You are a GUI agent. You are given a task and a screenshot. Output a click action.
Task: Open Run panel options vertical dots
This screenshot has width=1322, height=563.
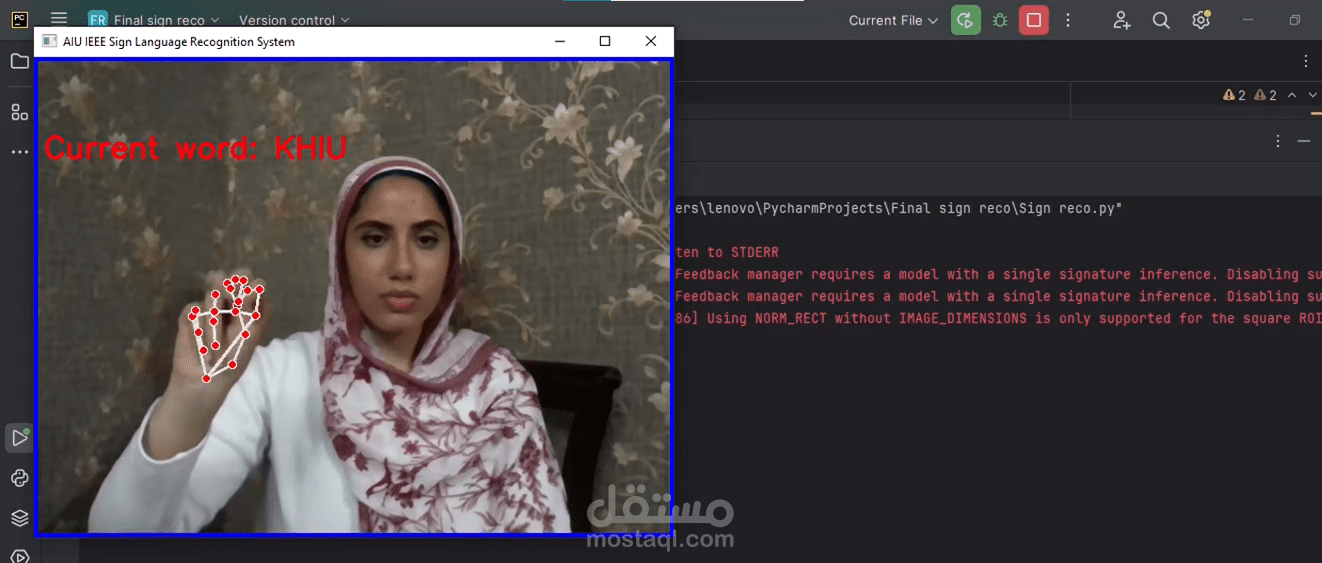[x=1278, y=142]
